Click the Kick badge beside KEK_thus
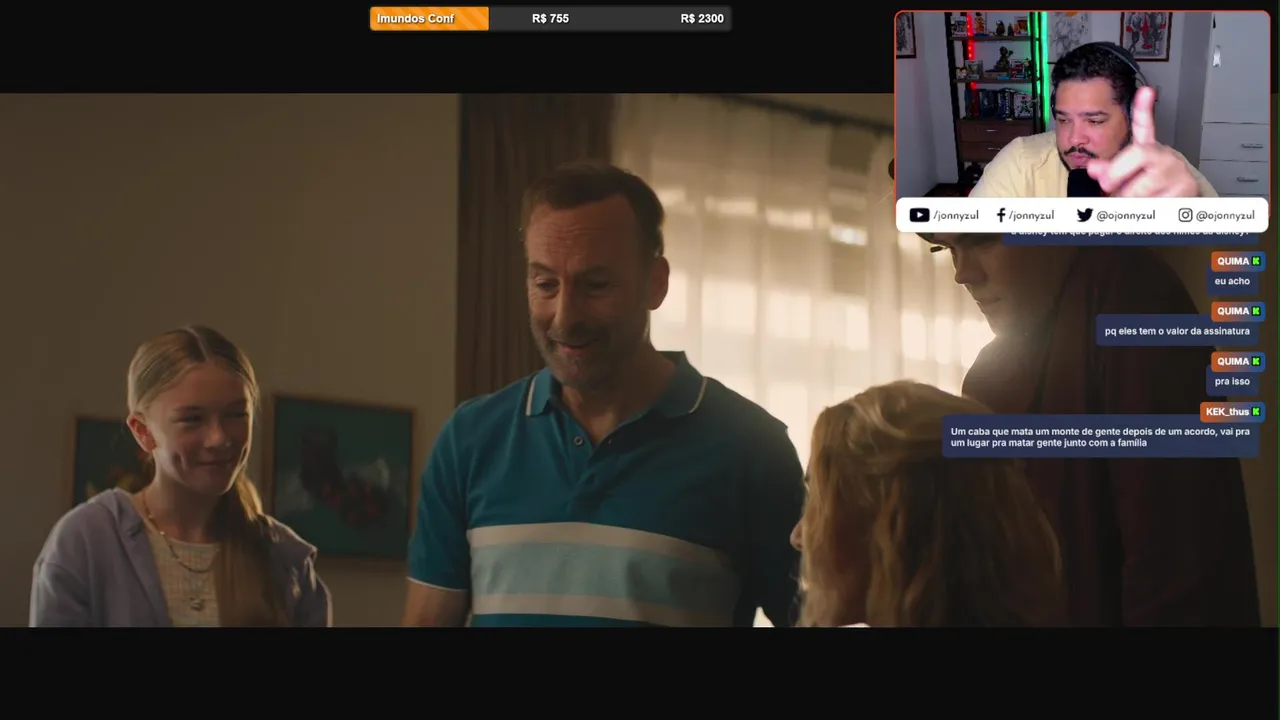Viewport: 1280px width, 720px height. tap(1256, 412)
